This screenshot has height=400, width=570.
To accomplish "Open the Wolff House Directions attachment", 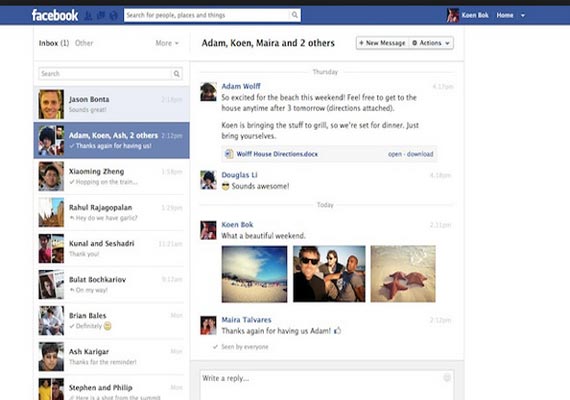I will pos(395,154).
